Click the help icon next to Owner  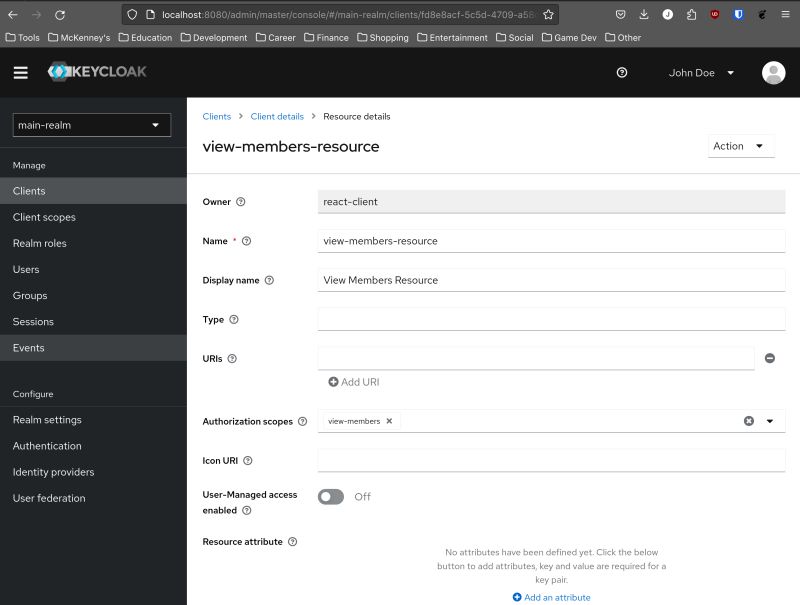pos(239,201)
